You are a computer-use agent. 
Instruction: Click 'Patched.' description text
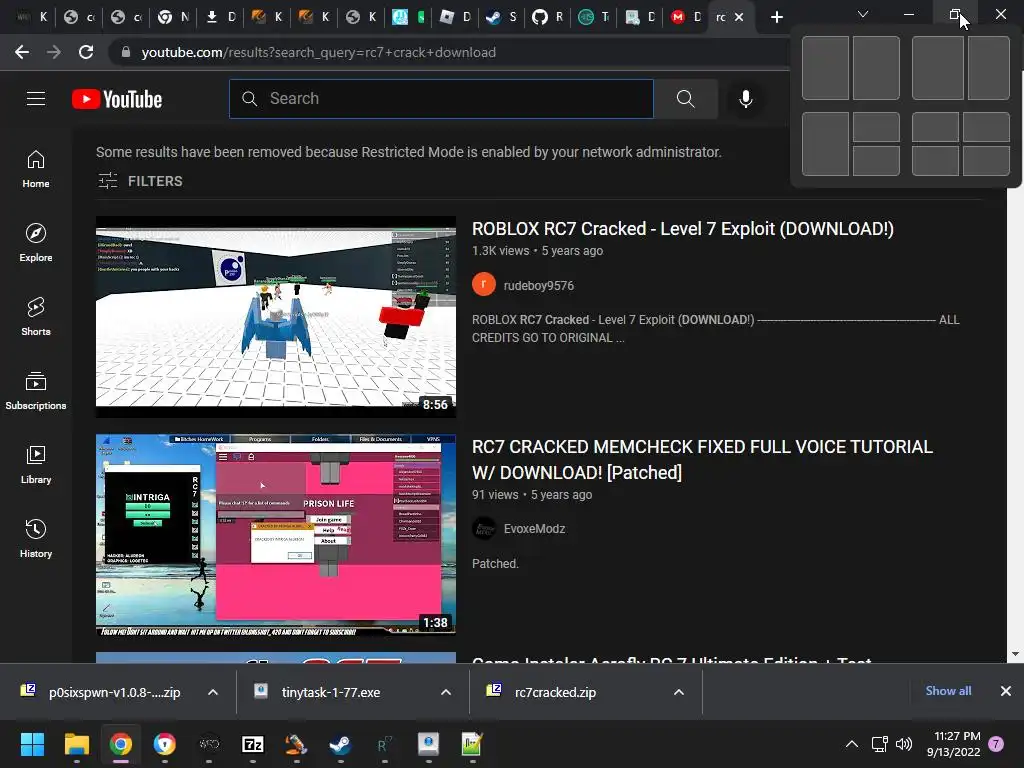tap(495, 564)
